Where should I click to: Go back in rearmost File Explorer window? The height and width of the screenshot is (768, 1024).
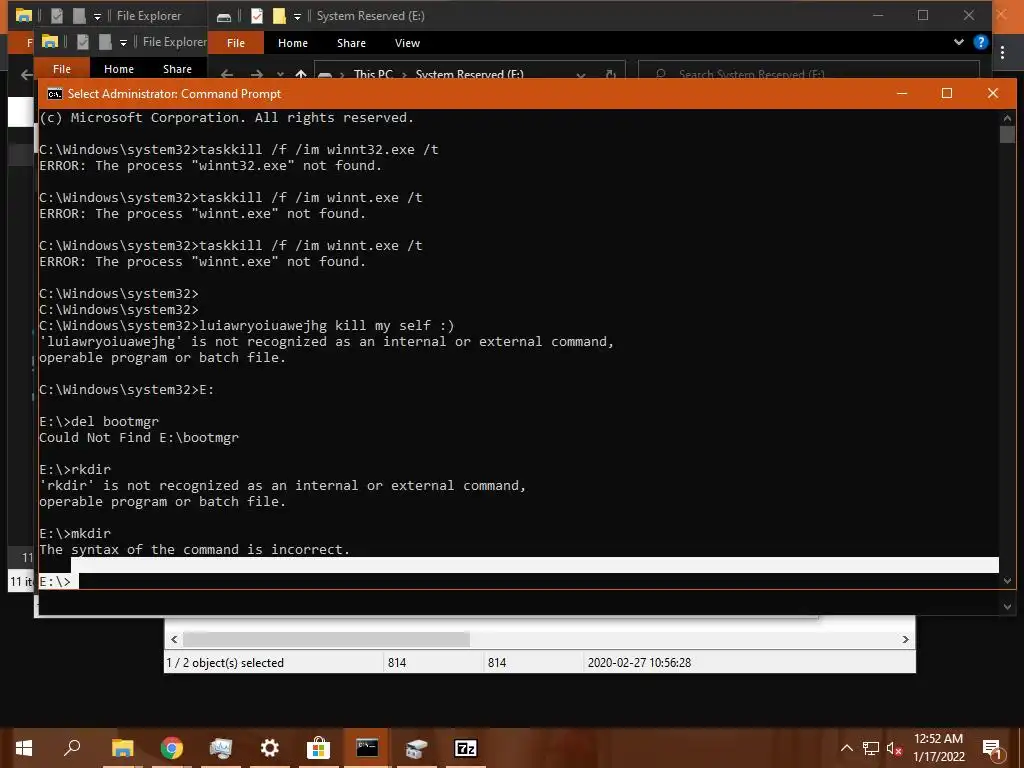pos(26,74)
